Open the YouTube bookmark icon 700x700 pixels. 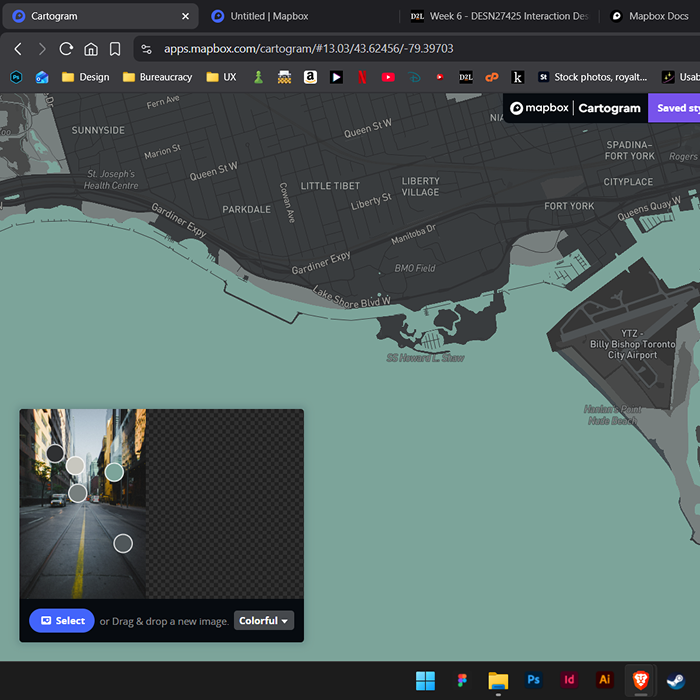[388, 77]
